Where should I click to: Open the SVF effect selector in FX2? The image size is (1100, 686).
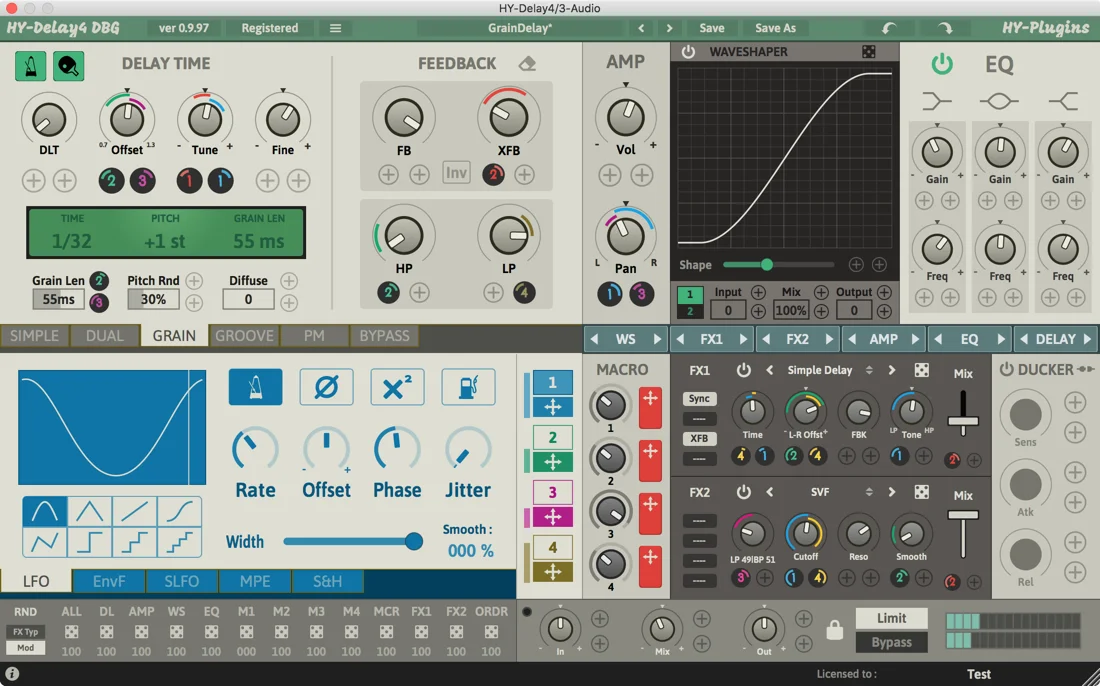819,492
